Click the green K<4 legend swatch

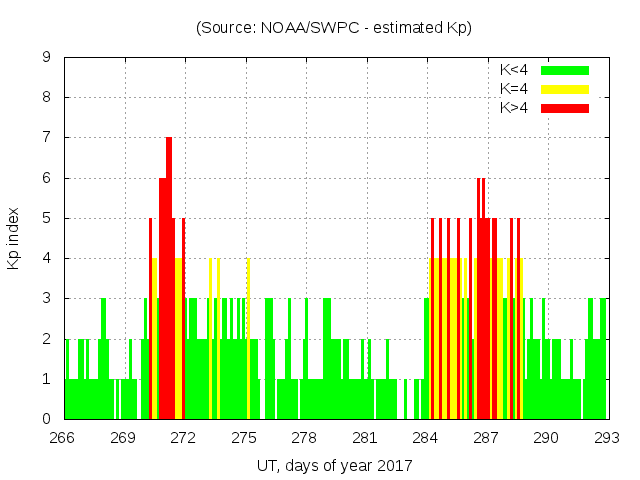565,70
